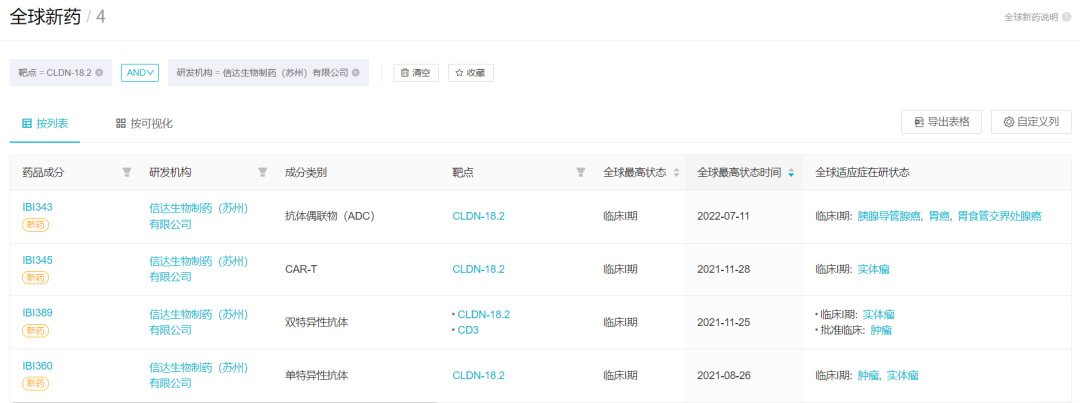The width and height of the screenshot is (1080, 403).
Task: Click filter icon in 靶点 column header
Action: click(x=581, y=172)
